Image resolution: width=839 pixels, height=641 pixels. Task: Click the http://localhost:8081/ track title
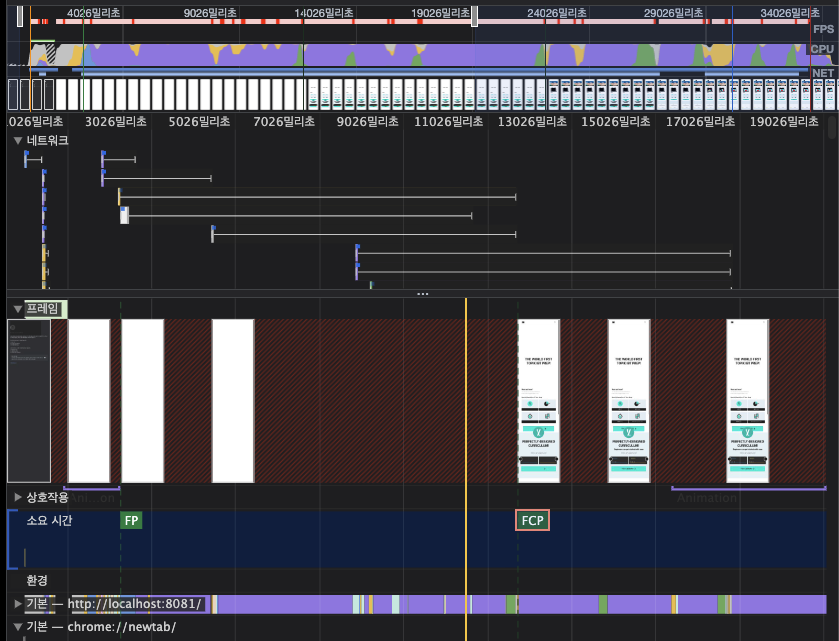click(135, 604)
